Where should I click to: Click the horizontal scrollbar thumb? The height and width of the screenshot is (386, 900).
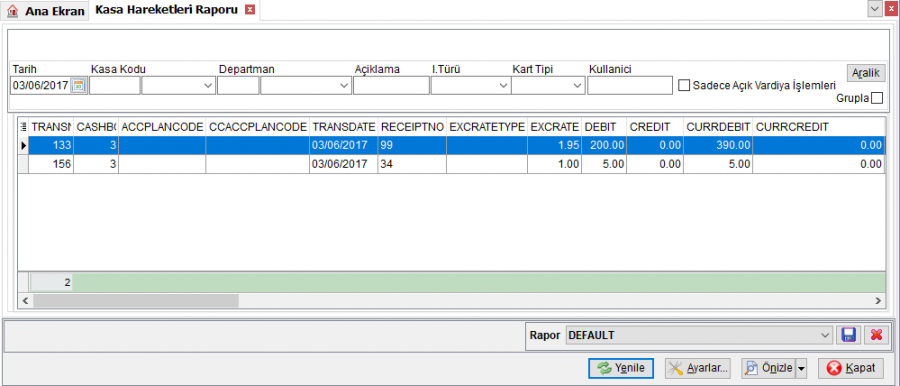point(135,300)
